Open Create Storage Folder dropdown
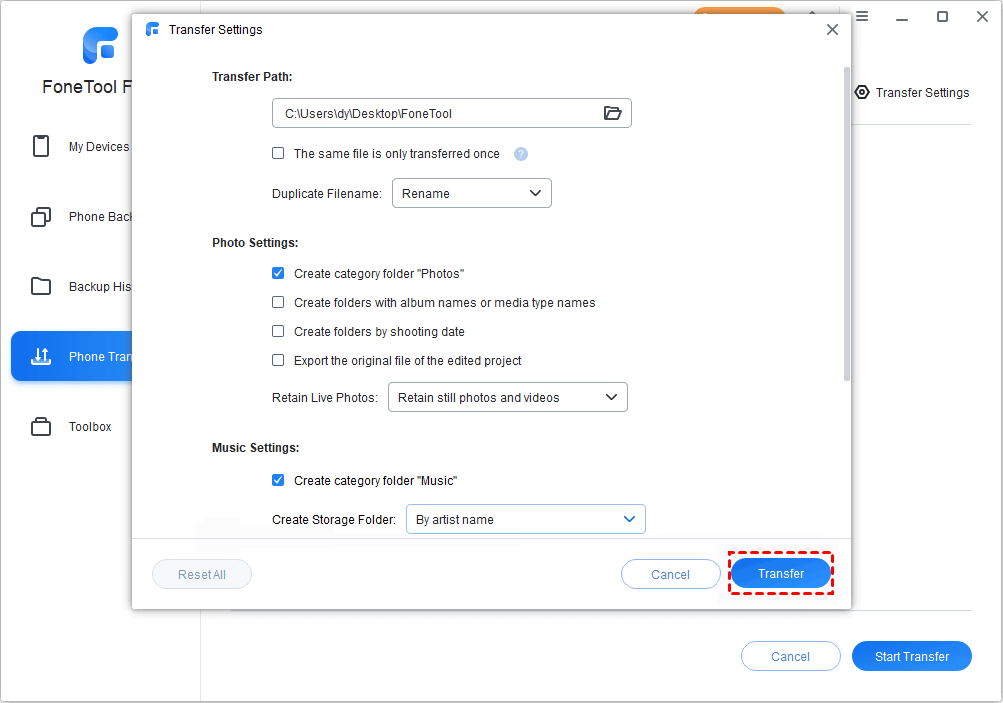 525,519
